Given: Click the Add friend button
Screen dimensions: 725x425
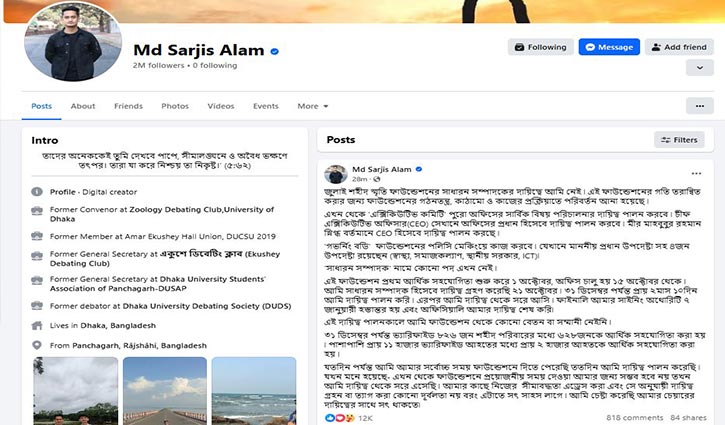Looking at the screenshot, I should [679, 47].
